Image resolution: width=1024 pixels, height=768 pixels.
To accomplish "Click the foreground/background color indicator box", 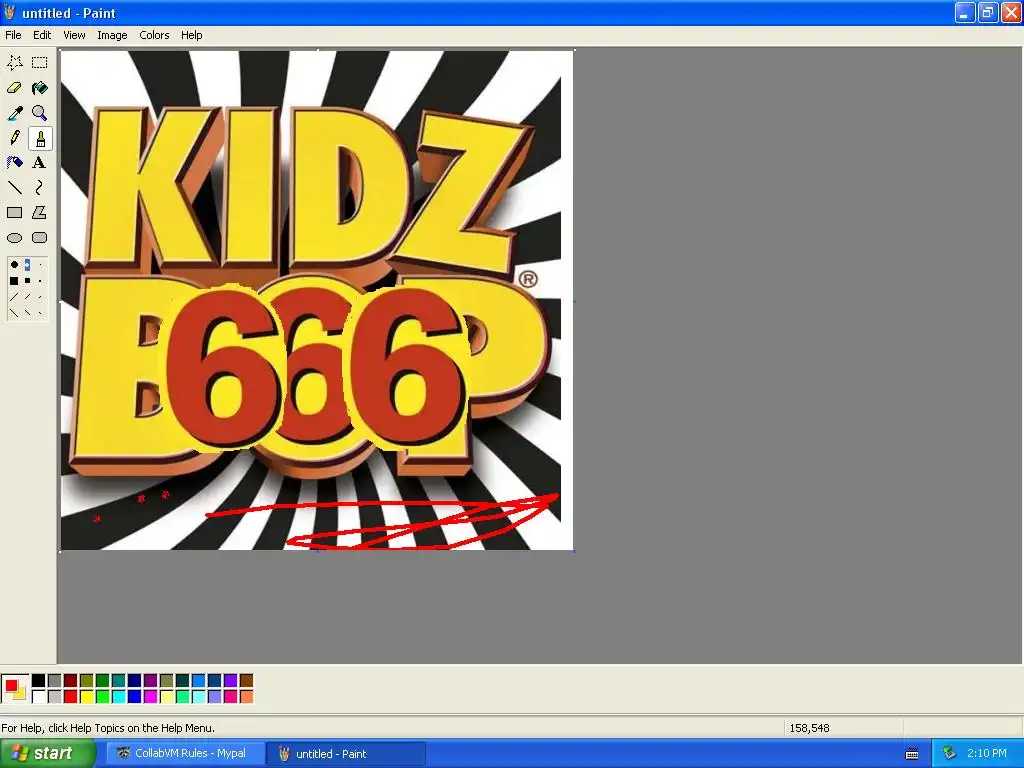I will pyautogui.click(x=14, y=689).
